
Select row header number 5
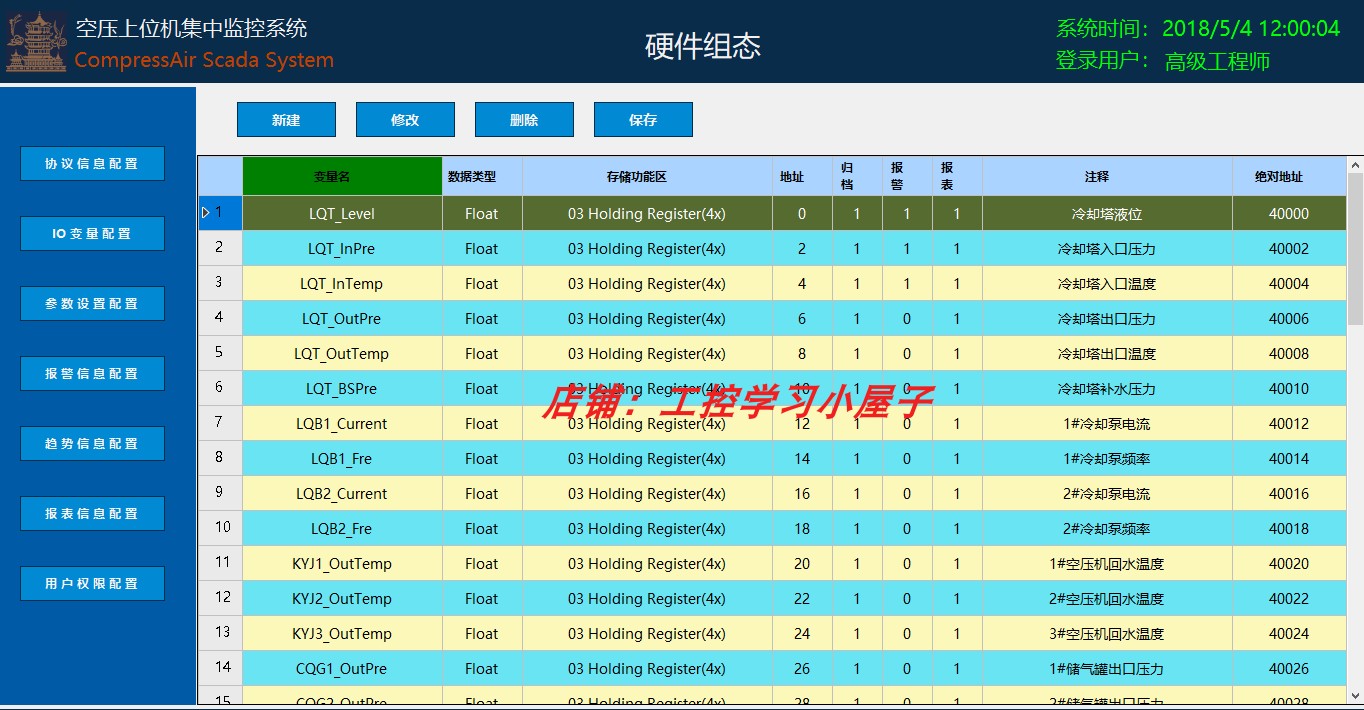click(220, 353)
